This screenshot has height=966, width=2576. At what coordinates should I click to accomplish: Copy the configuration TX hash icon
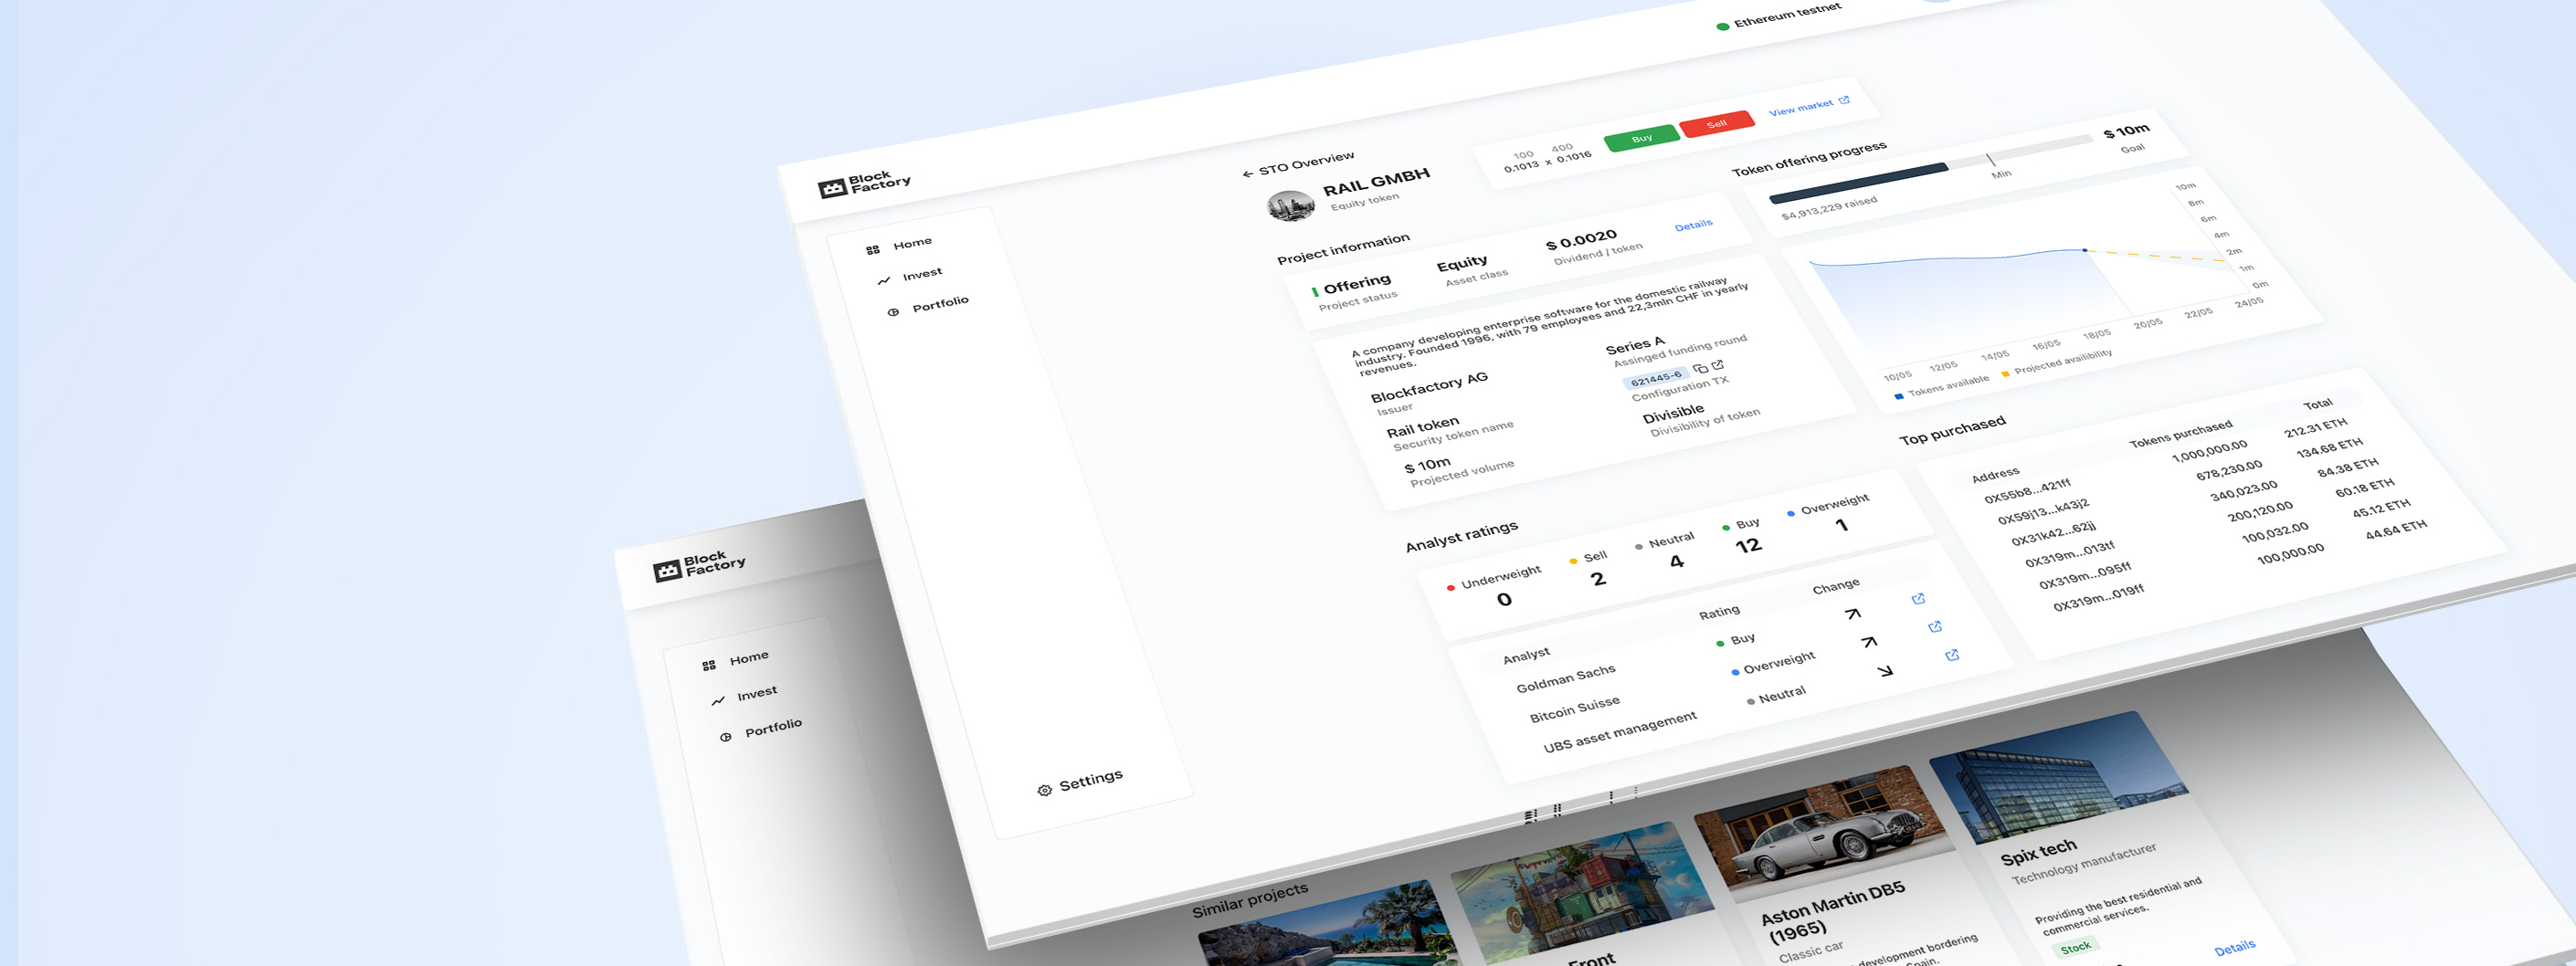1700,368
